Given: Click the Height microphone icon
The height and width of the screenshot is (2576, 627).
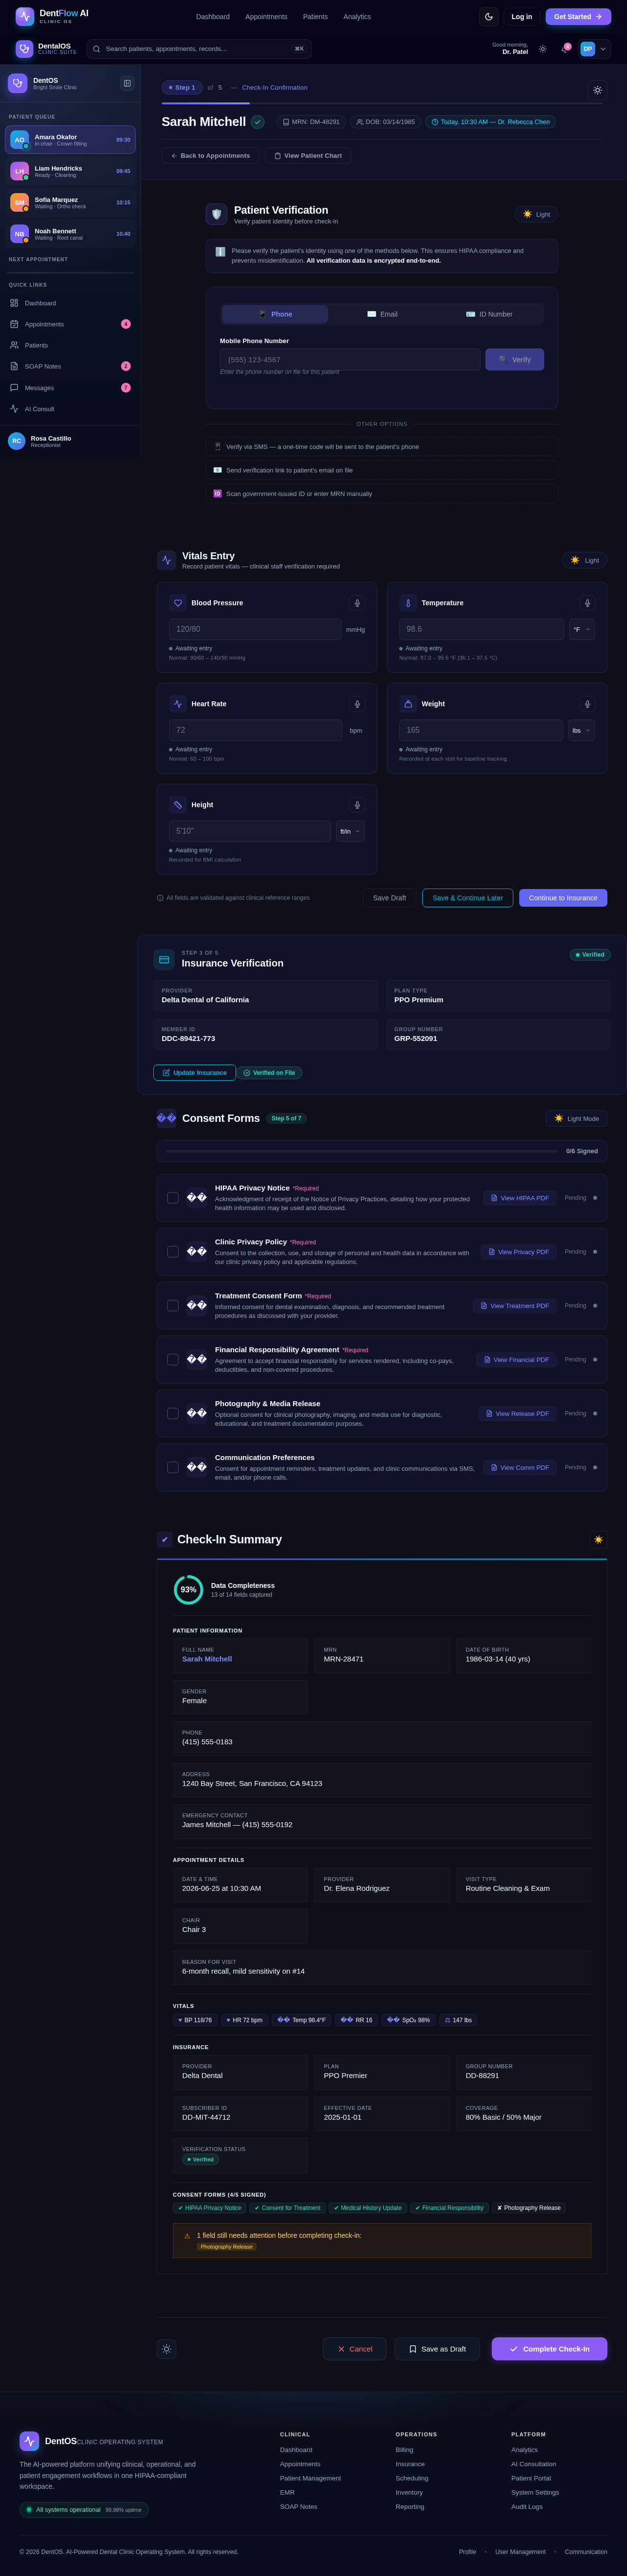Looking at the screenshot, I should click(x=357, y=805).
